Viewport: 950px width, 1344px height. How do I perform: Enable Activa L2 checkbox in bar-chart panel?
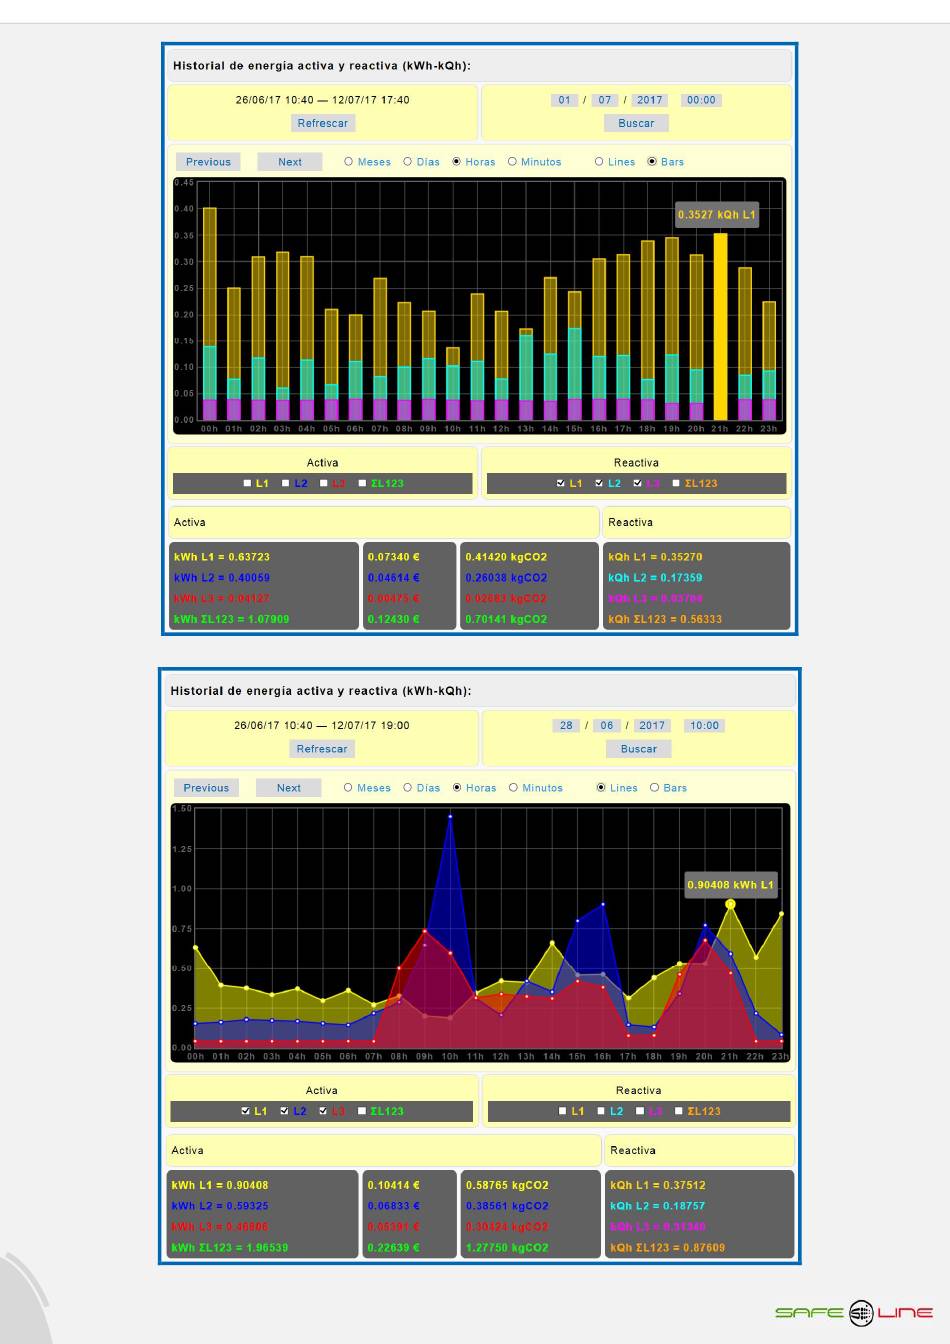pos(286,483)
